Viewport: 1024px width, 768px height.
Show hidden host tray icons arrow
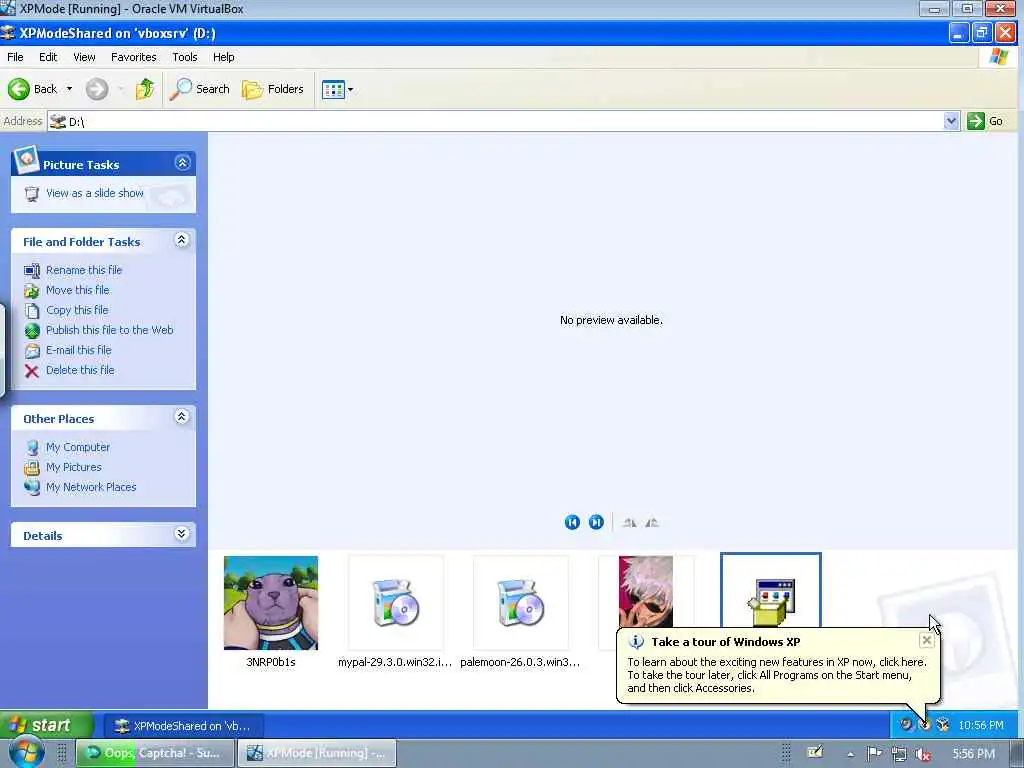tap(850, 754)
